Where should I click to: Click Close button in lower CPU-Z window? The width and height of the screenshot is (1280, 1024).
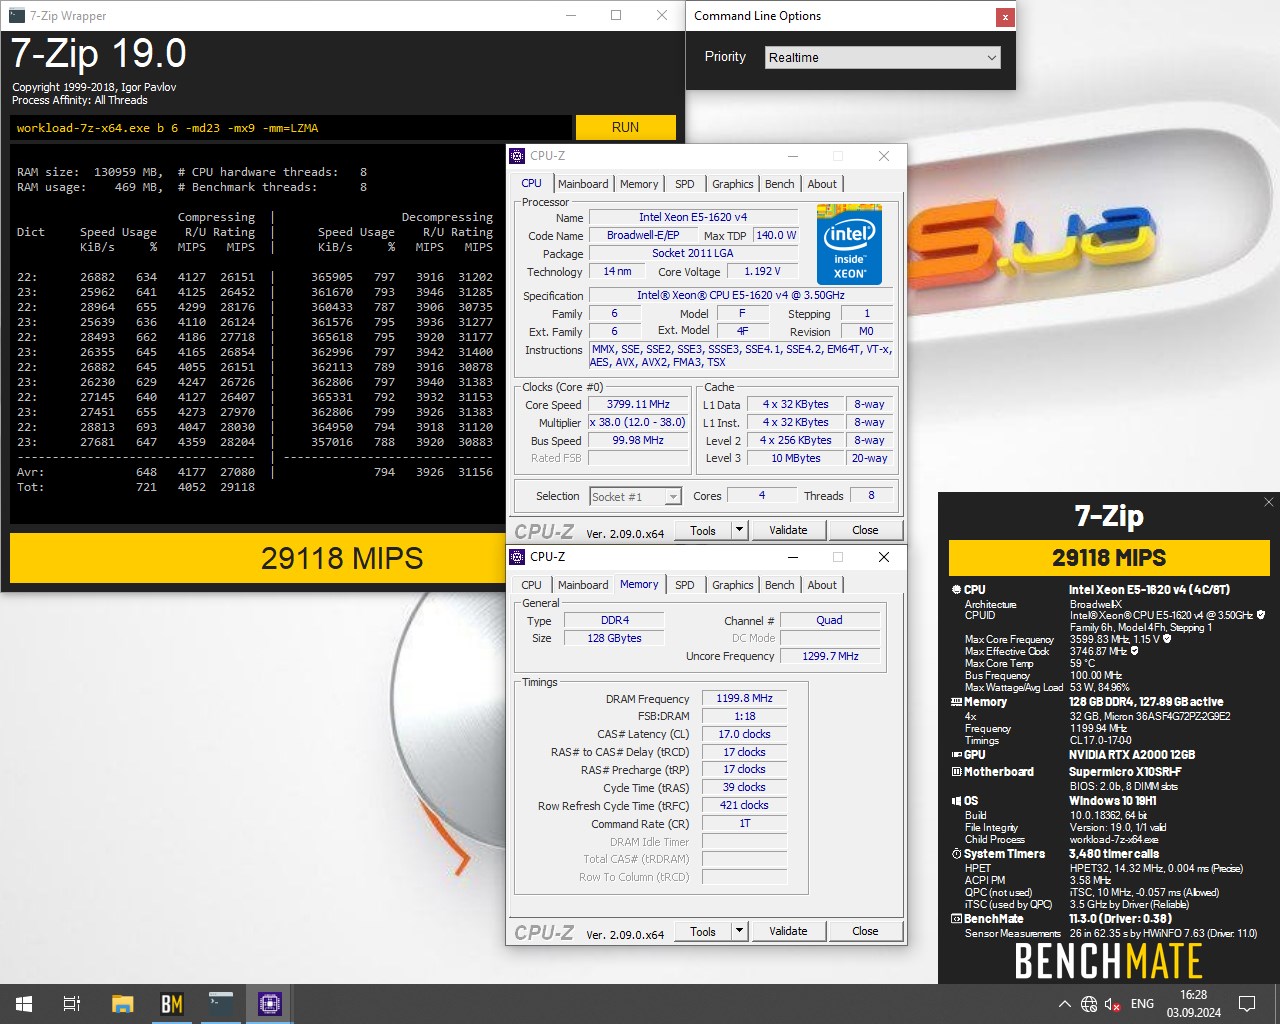point(865,931)
